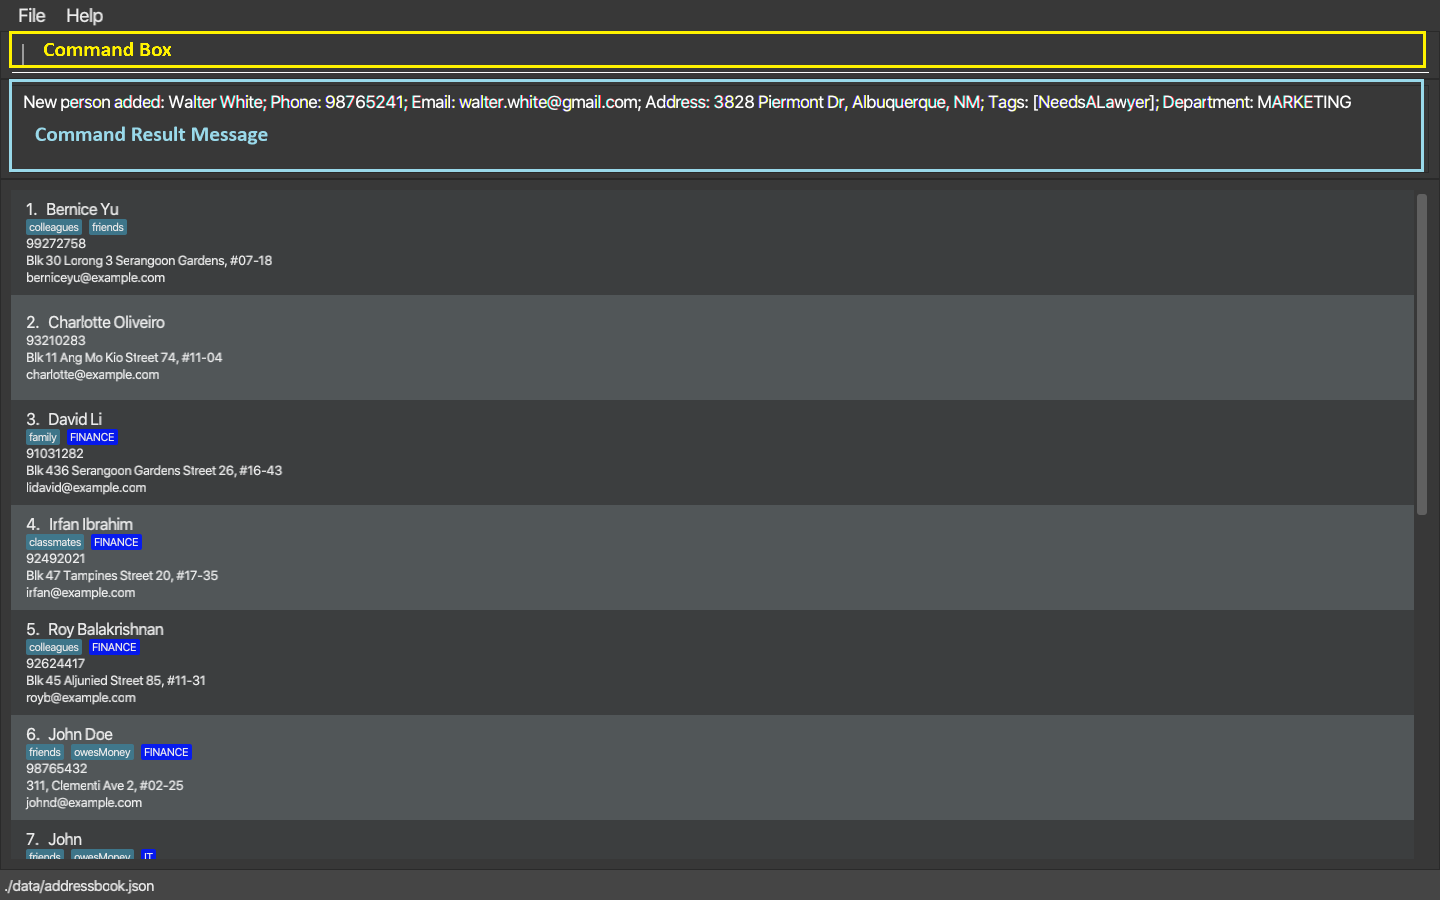Select the Bernice Yu contact name
1440x900 pixels.
click(x=82, y=209)
